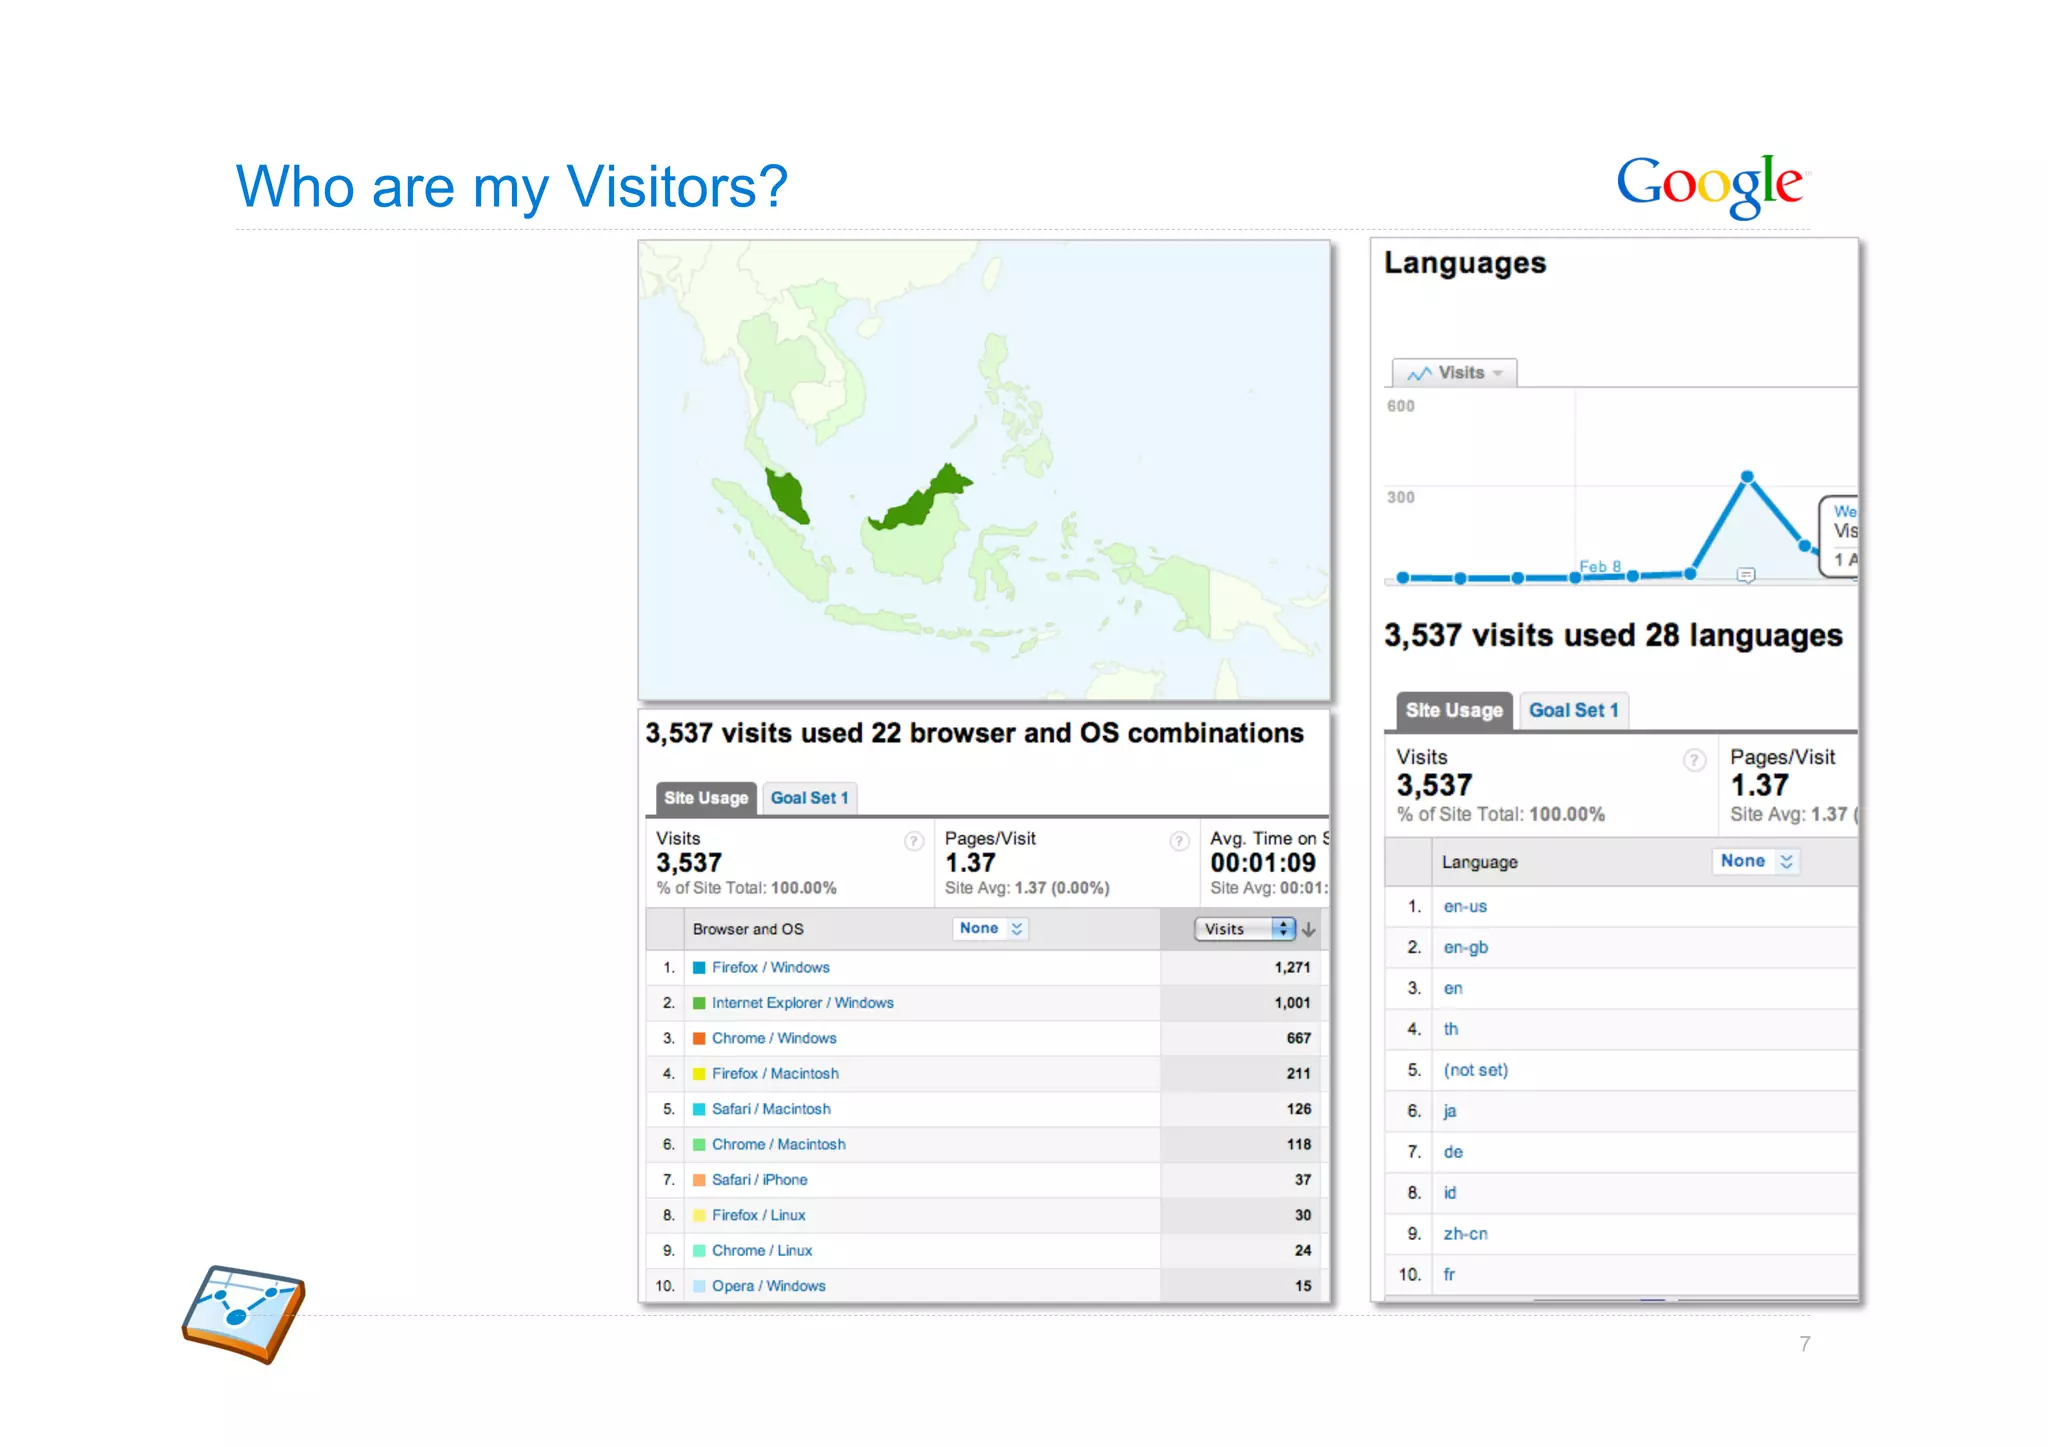Click Peninsular Malaysia on the map
The width and height of the screenshot is (2048, 1447).
point(788,497)
